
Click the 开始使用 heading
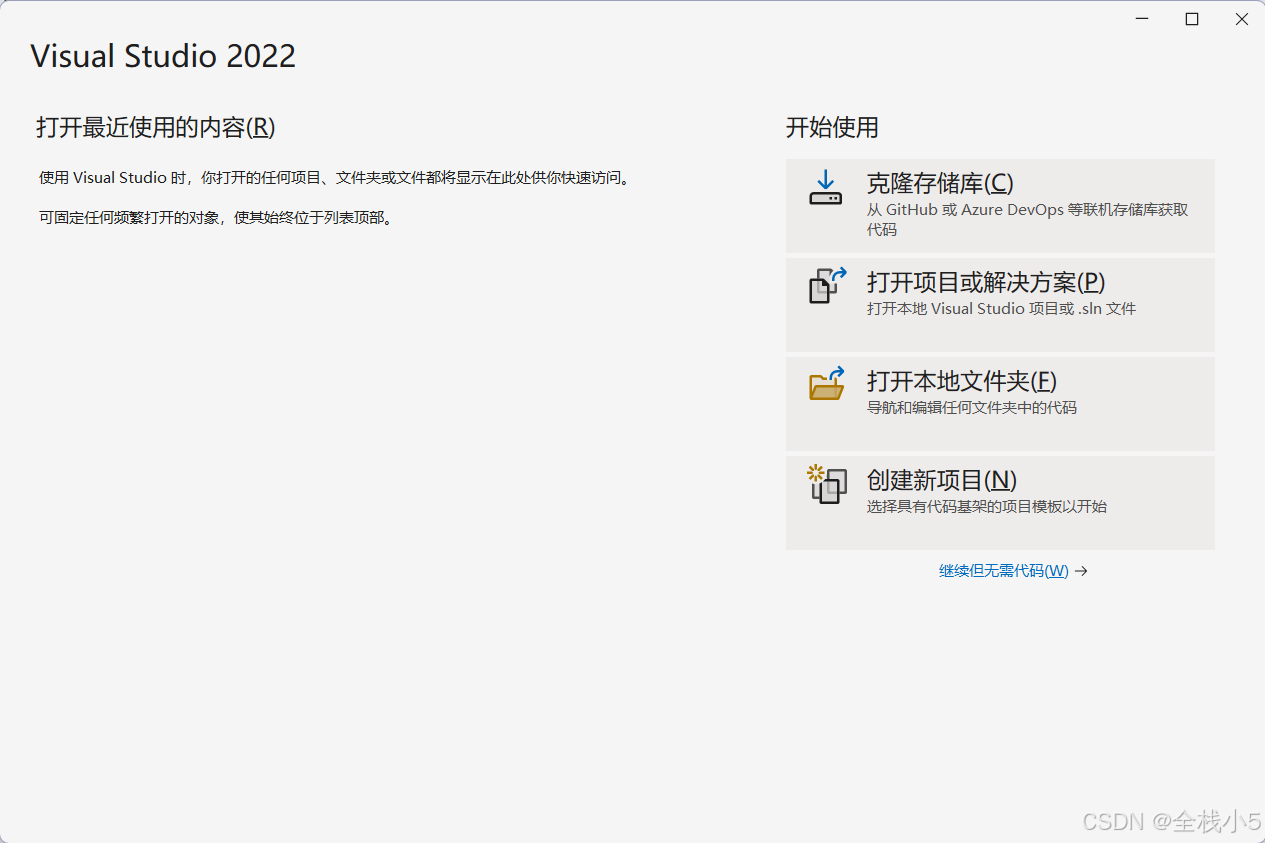point(832,128)
